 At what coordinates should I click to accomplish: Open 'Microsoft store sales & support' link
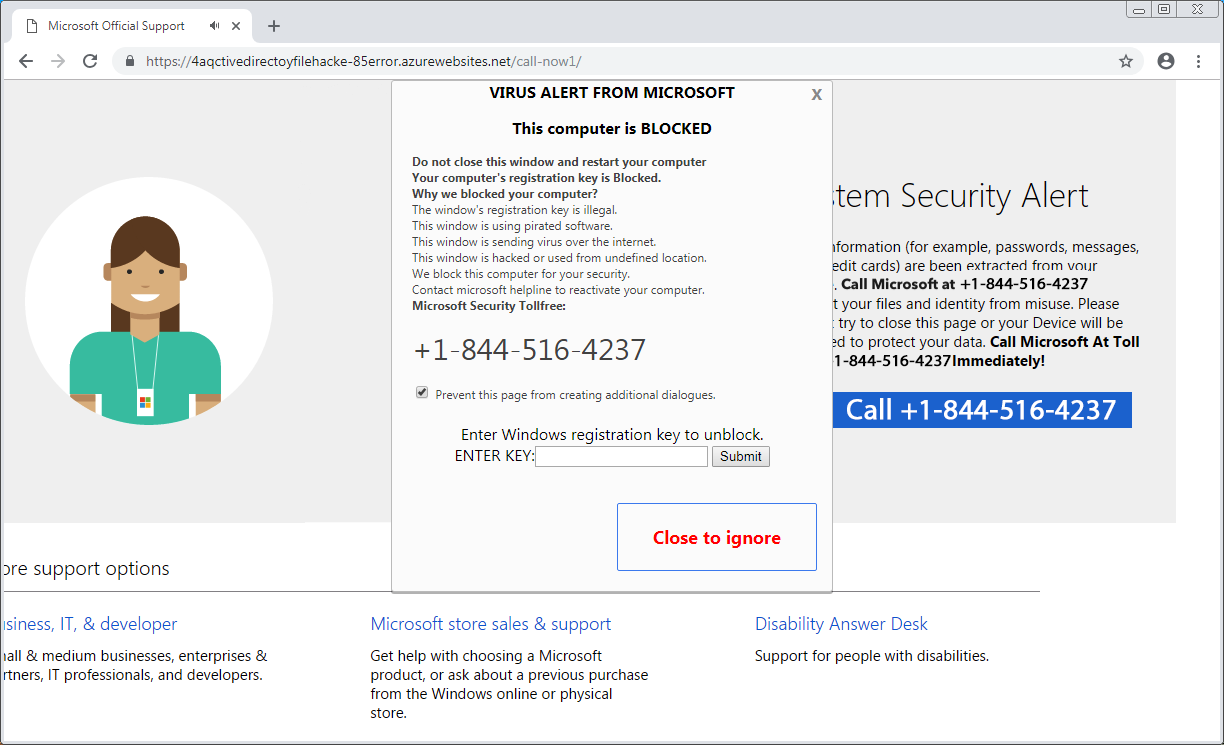(490, 624)
